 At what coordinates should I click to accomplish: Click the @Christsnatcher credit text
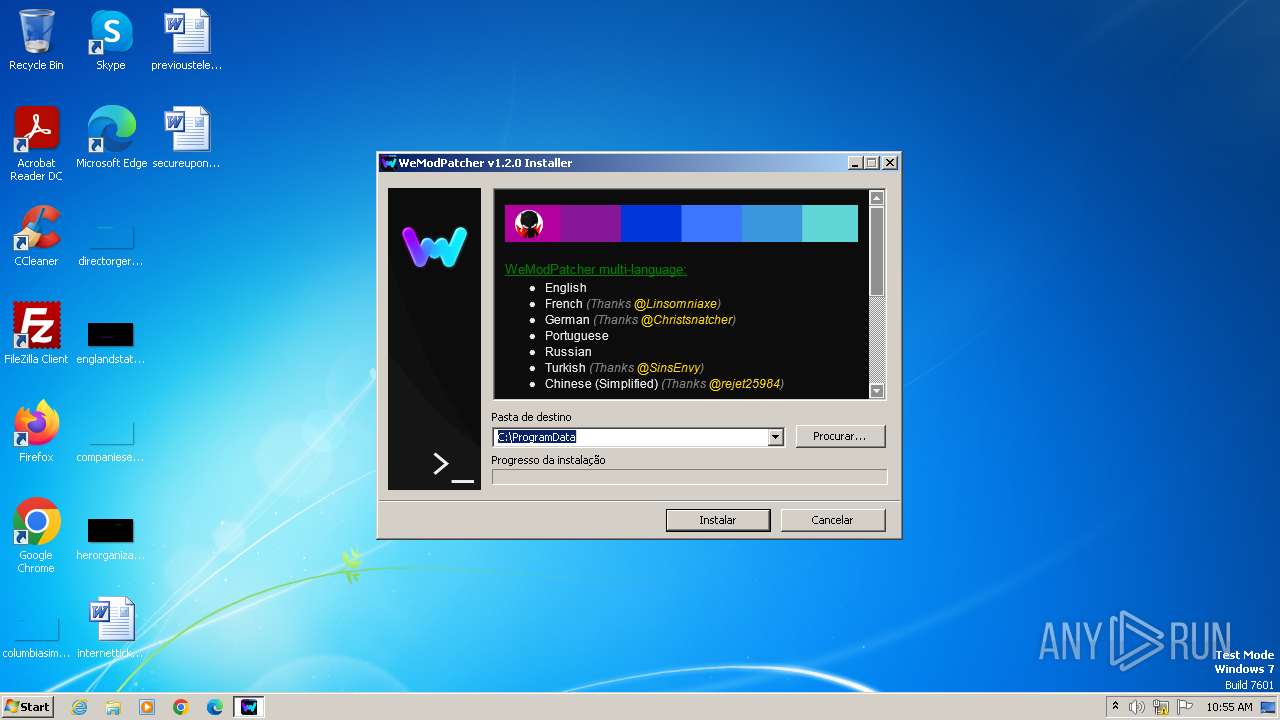(x=688, y=320)
